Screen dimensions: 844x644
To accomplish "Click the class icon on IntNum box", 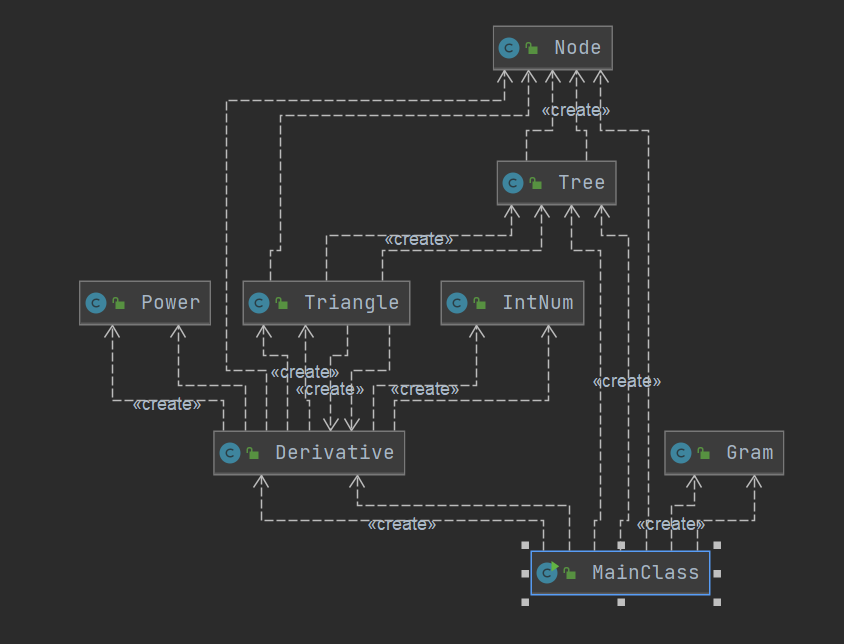I will tap(456, 303).
